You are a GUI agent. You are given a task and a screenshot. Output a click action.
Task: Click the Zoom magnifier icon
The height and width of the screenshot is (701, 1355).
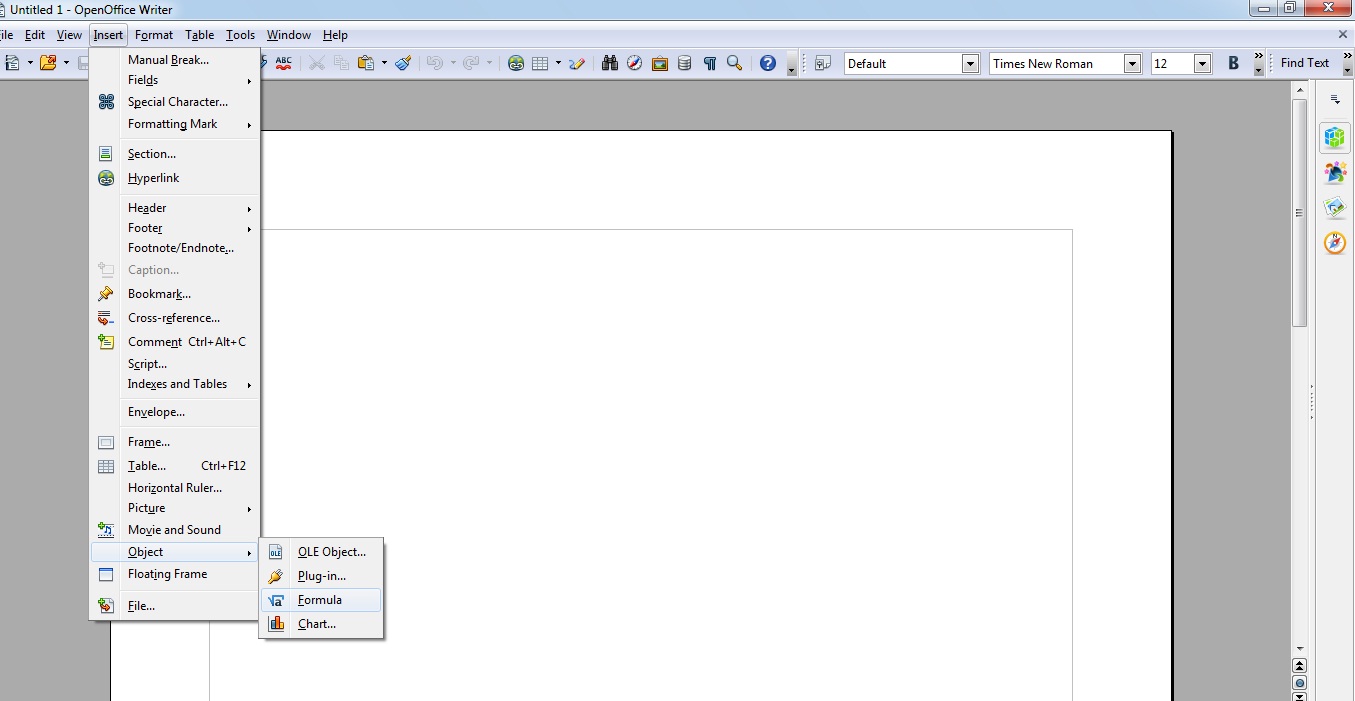[x=735, y=63]
